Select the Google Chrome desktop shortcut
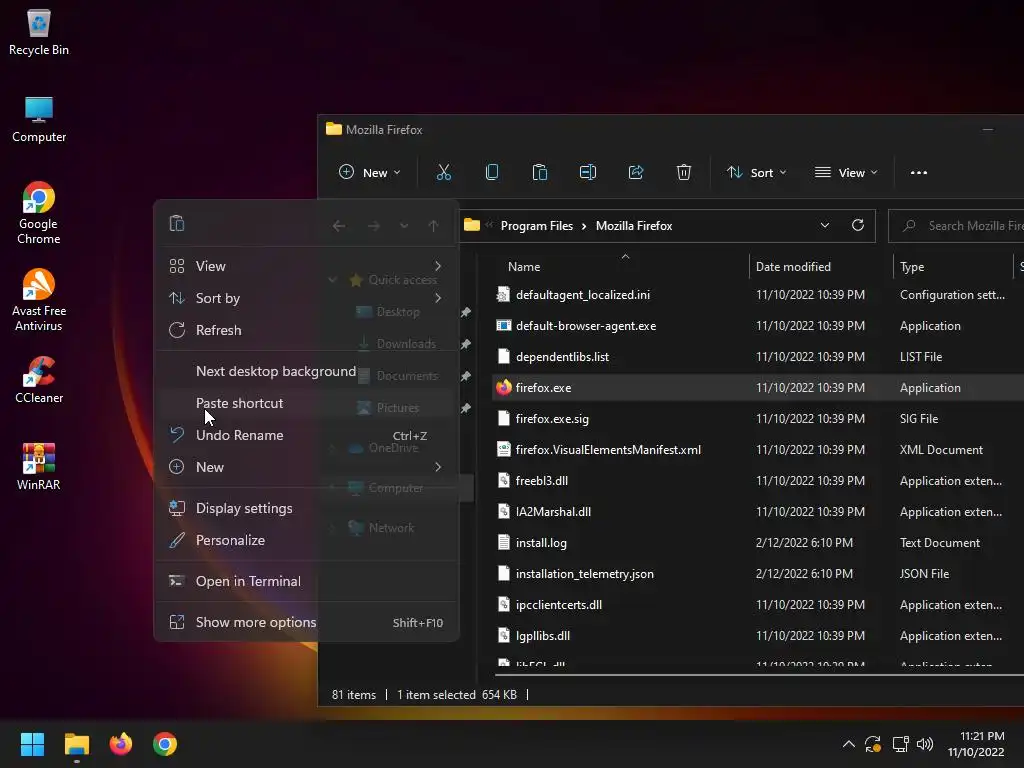 (x=39, y=214)
